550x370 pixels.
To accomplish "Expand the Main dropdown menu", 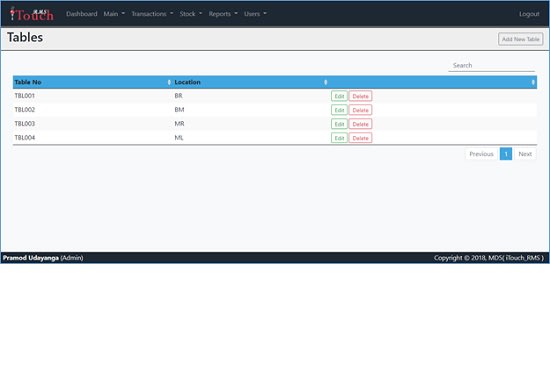I will [114, 14].
